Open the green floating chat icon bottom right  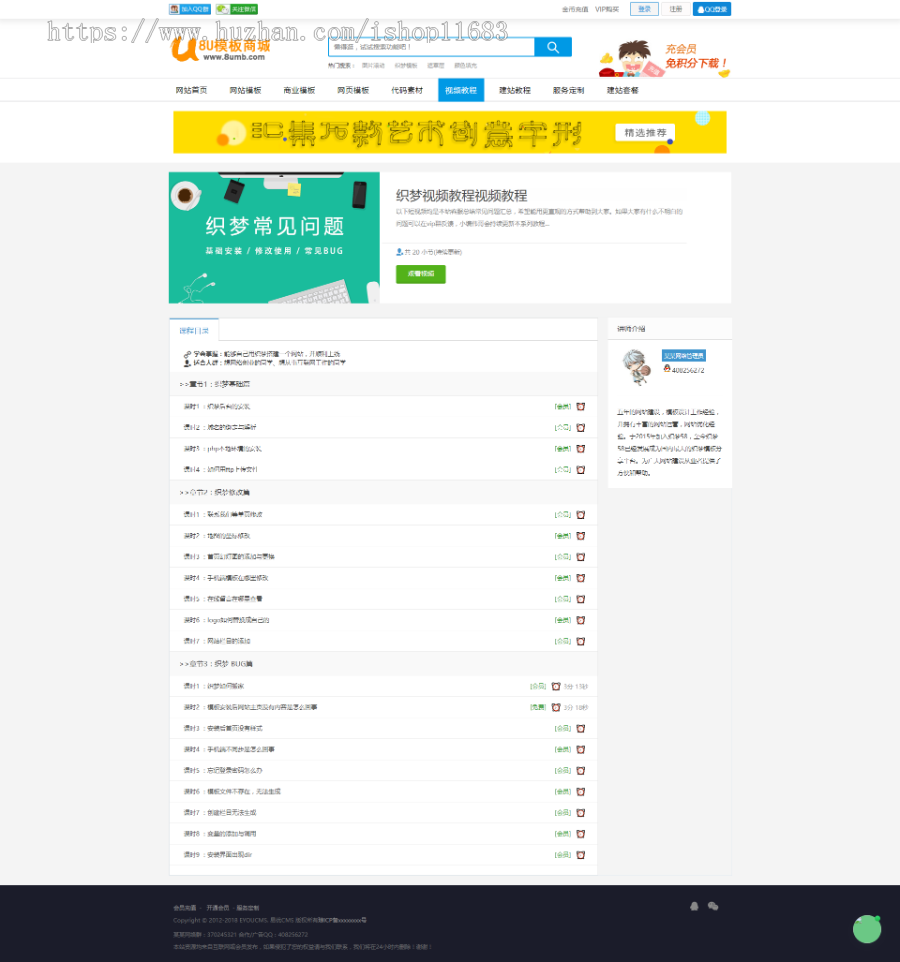pos(867,929)
